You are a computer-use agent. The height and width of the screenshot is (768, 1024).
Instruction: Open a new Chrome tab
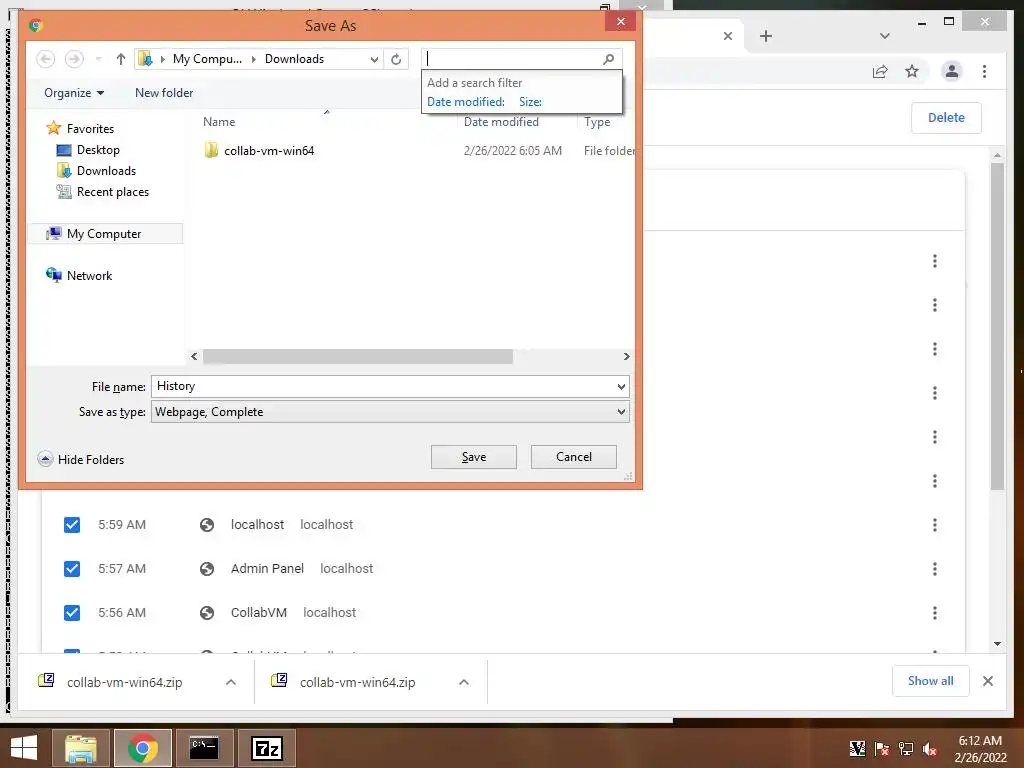coord(766,36)
